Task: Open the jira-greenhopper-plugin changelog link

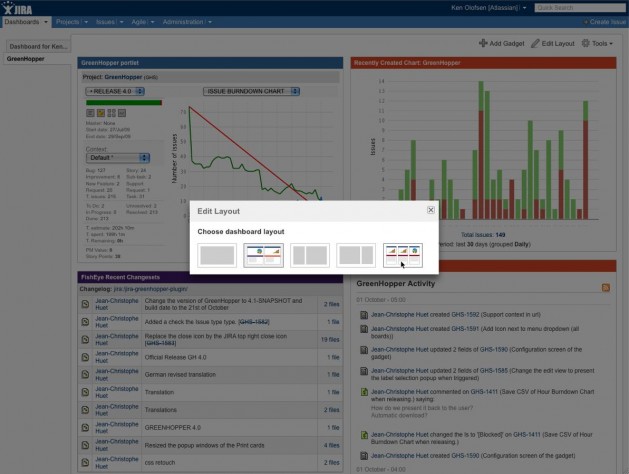Action: point(151,289)
